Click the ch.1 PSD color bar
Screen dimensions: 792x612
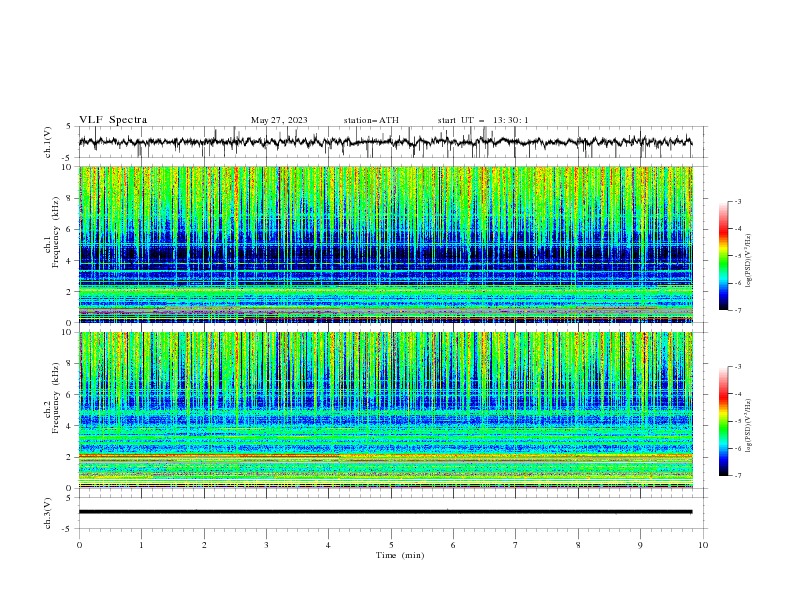click(723, 256)
